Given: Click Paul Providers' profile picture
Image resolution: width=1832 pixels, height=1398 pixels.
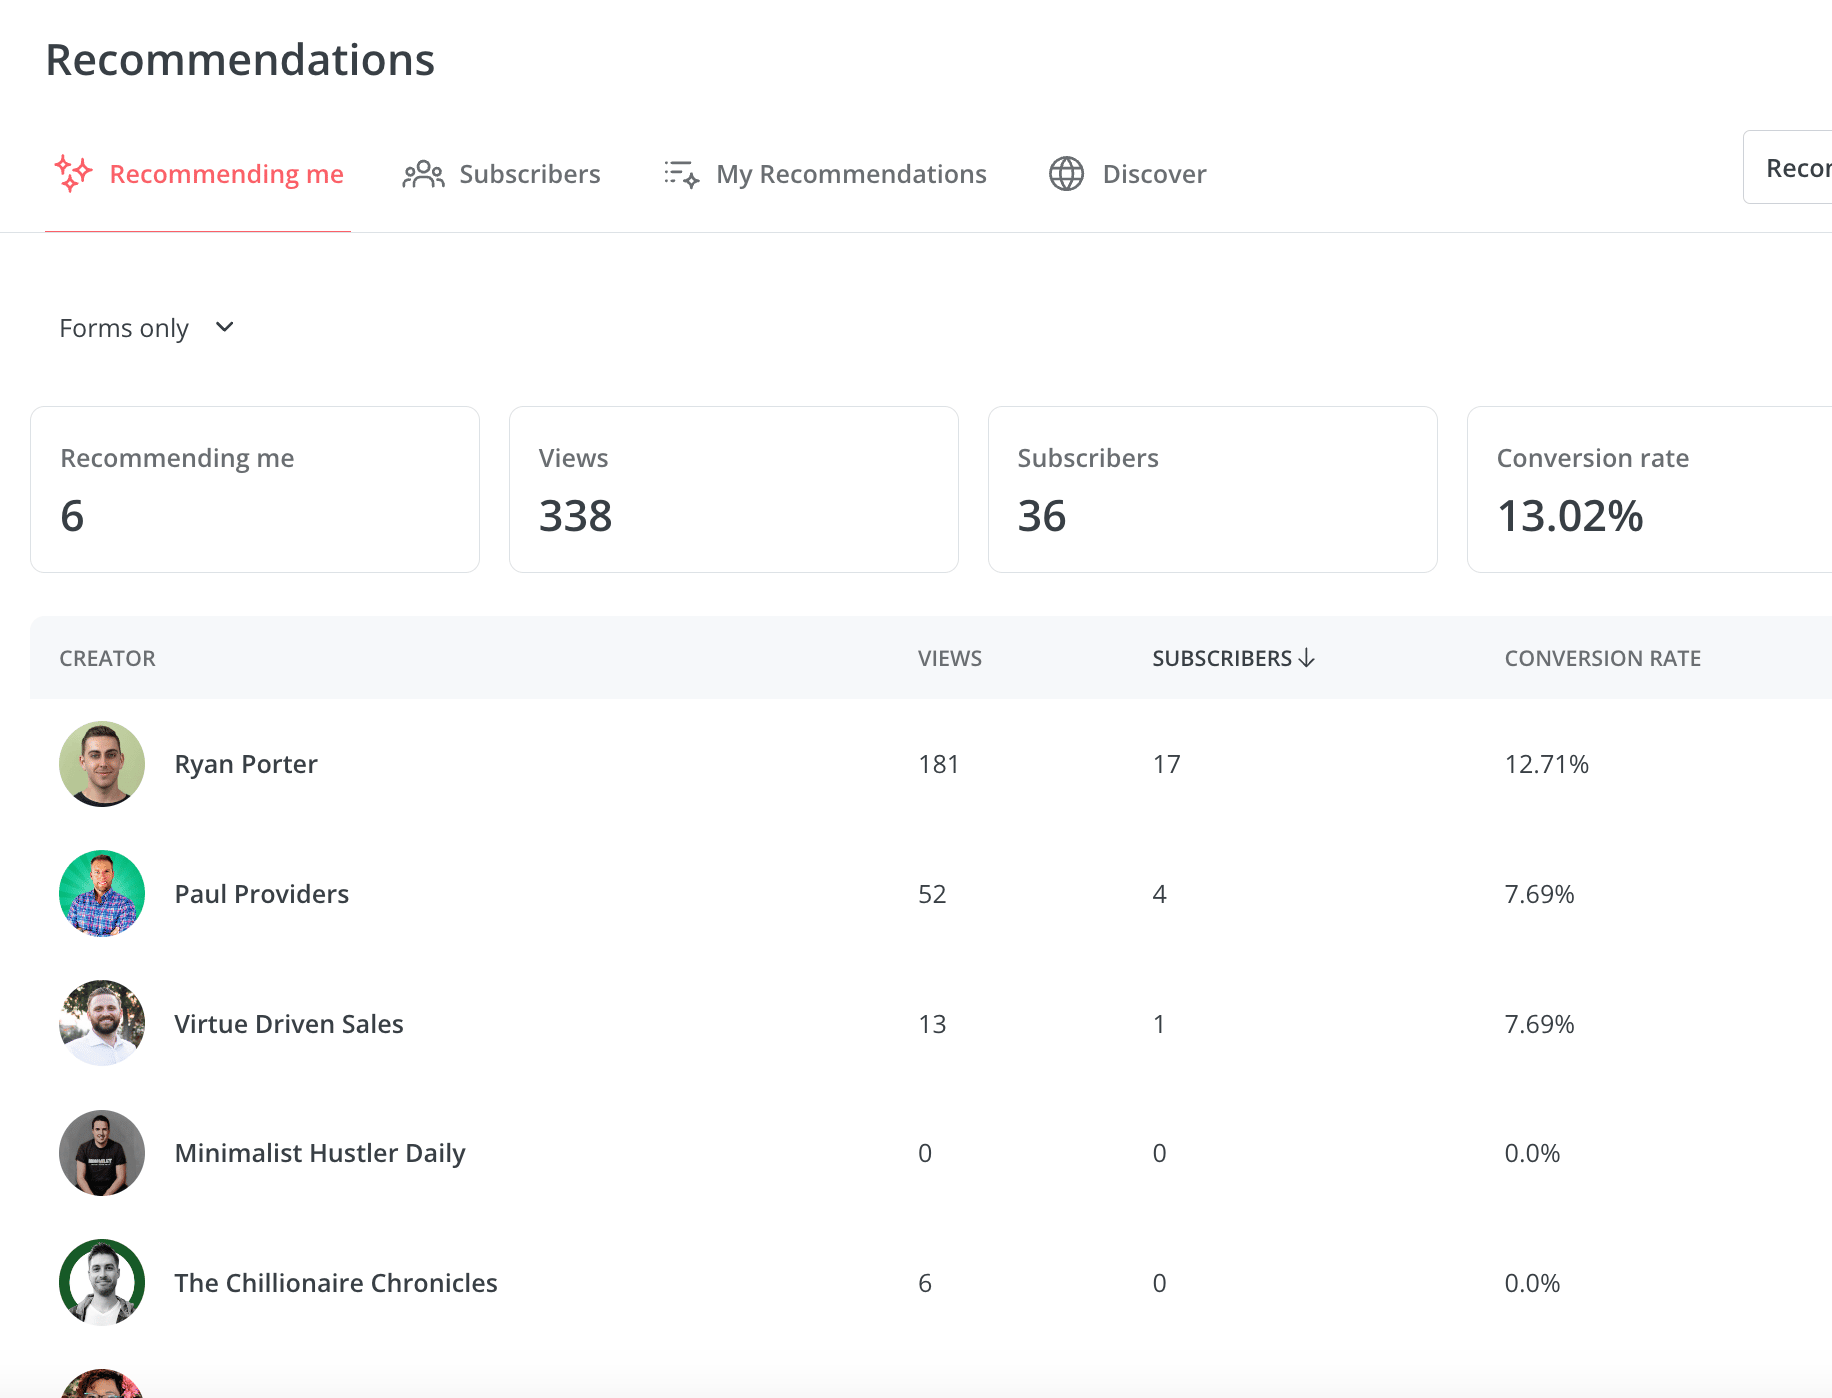Looking at the screenshot, I should (x=102, y=894).
